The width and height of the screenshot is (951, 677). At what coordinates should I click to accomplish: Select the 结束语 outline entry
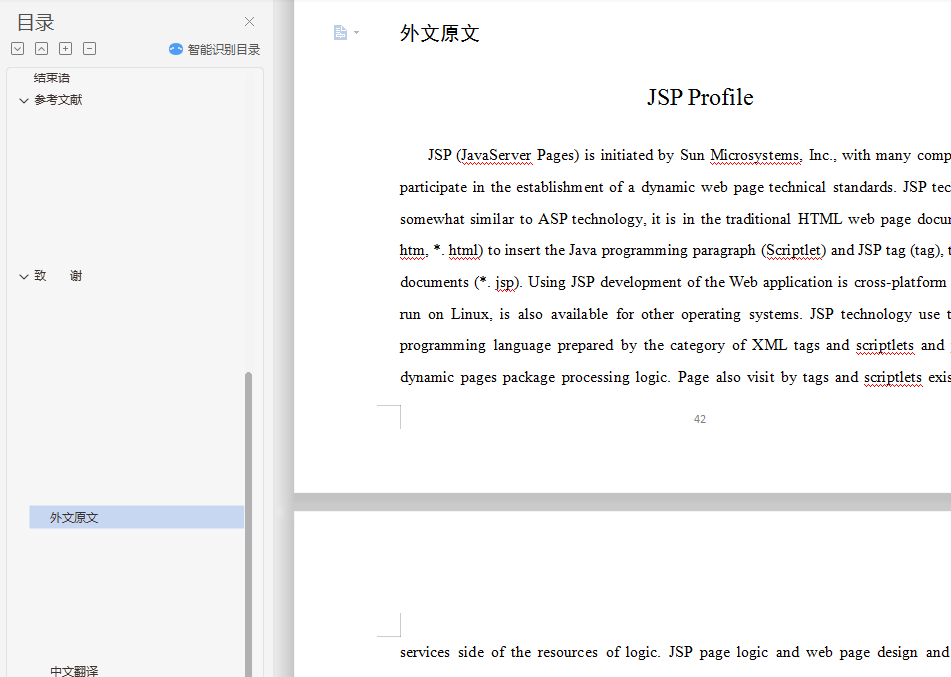[52, 78]
